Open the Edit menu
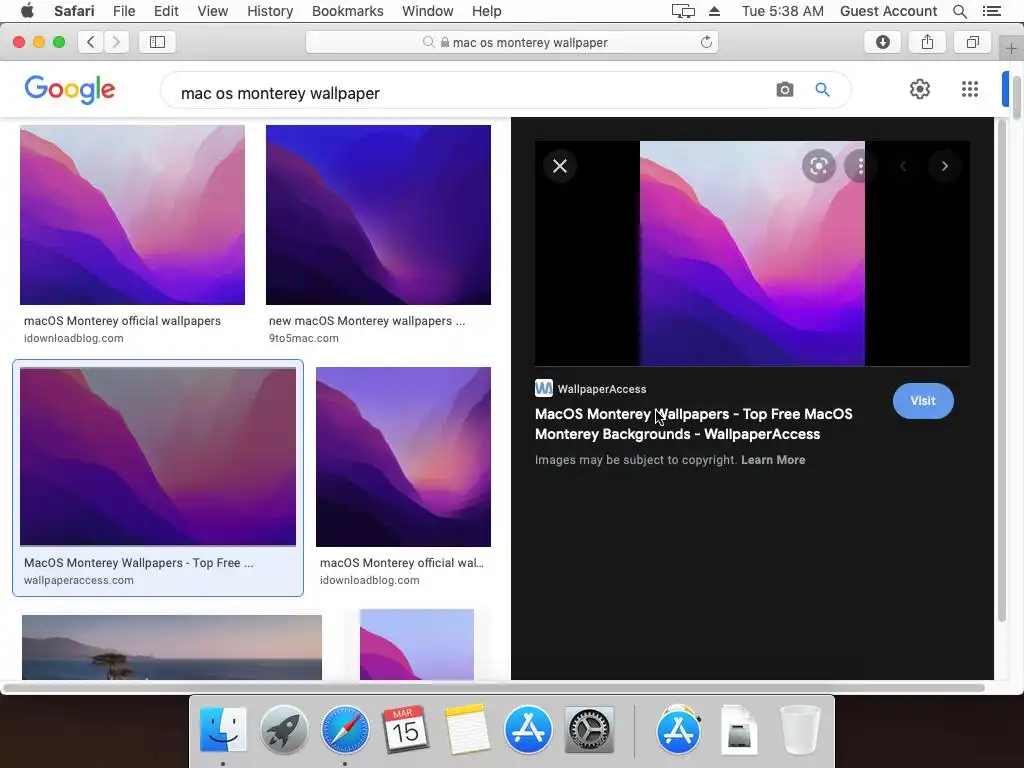Screen dimensions: 1024x768 point(166,11)
